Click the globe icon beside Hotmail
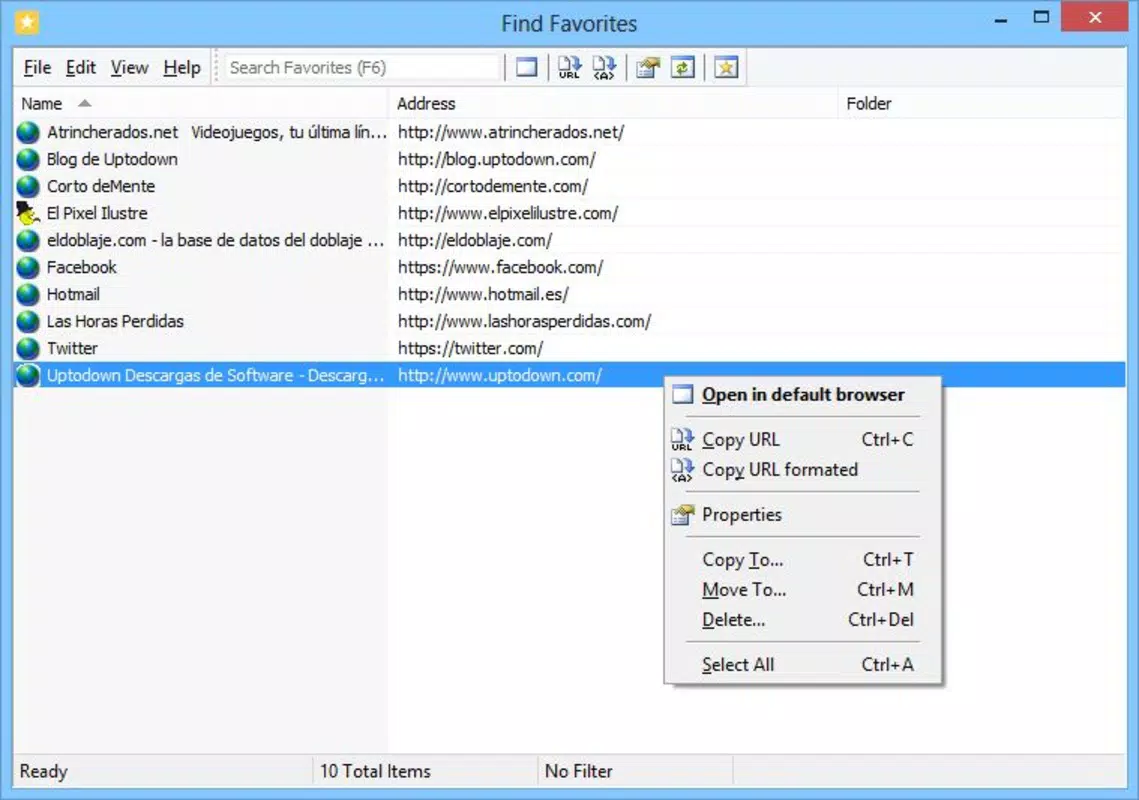 (x=28, y=294)
